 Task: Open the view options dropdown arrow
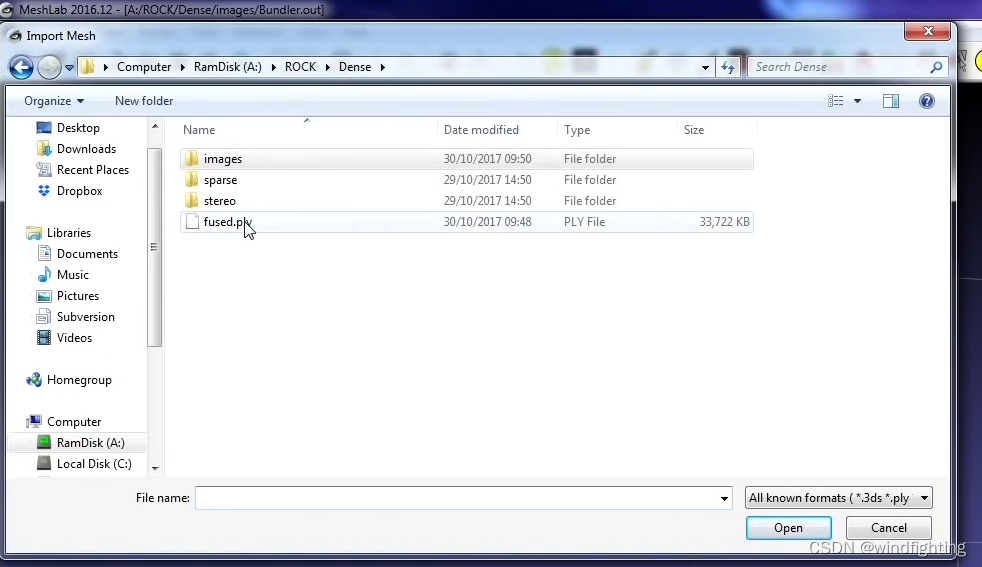[x=857, y=101]
